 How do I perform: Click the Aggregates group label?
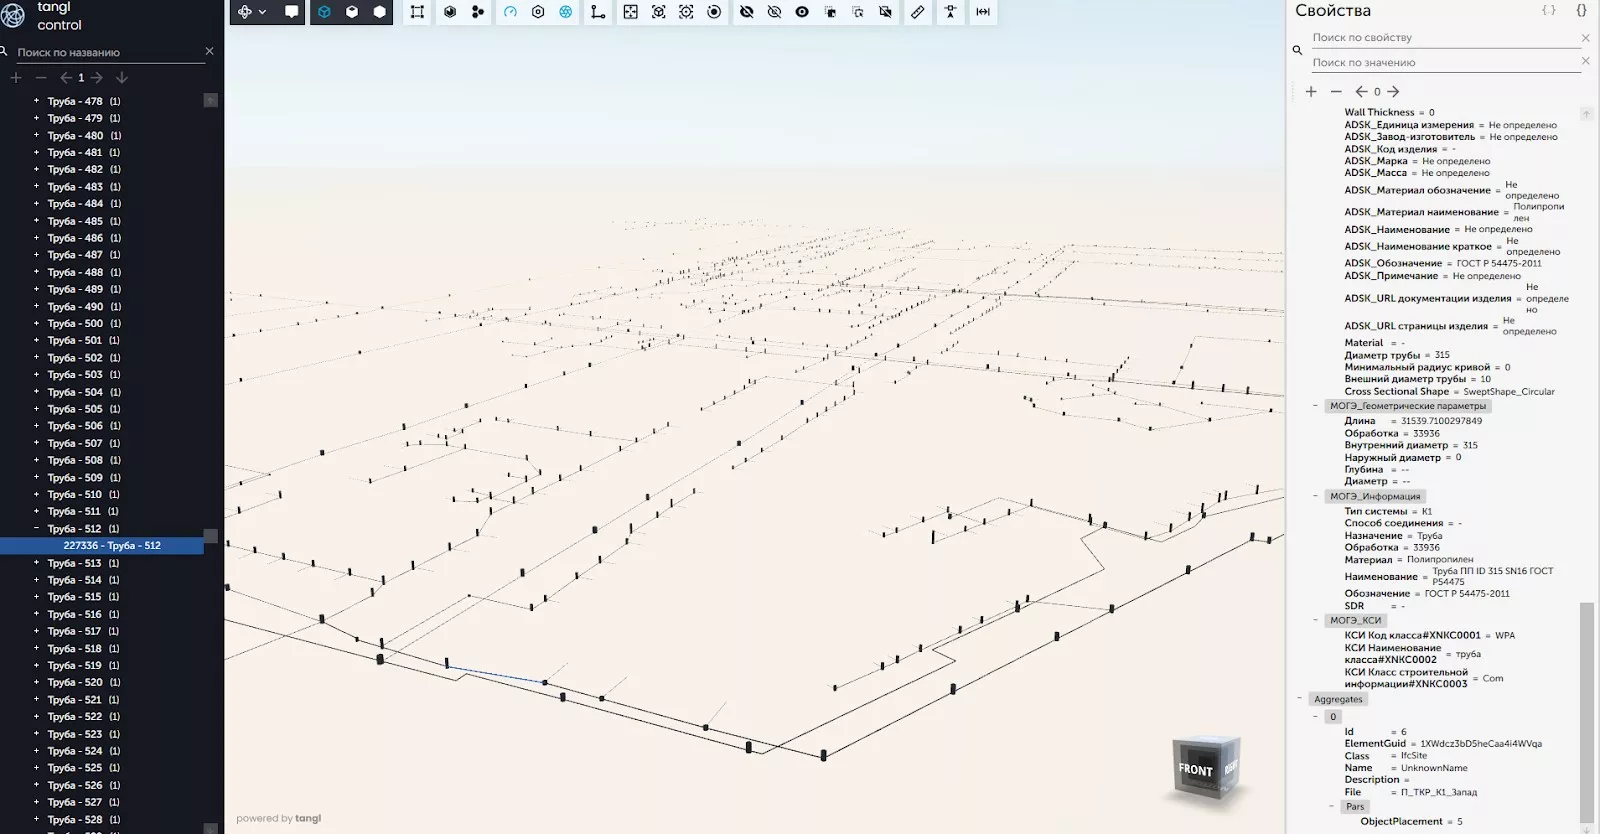coord(1338,699)
